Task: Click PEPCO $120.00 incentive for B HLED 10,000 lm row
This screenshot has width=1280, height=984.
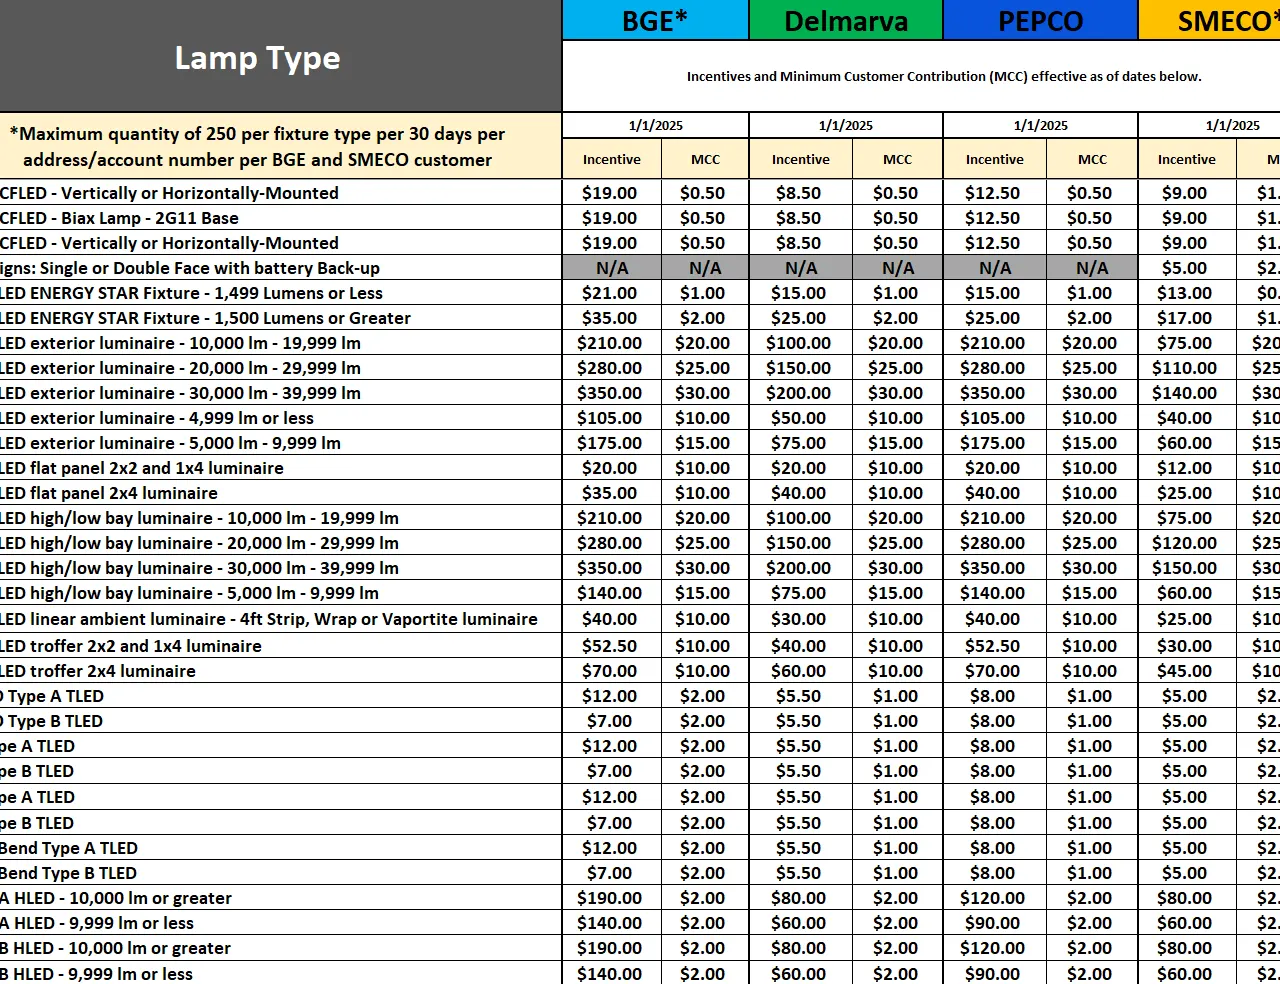Action: [x=993, y=948]
